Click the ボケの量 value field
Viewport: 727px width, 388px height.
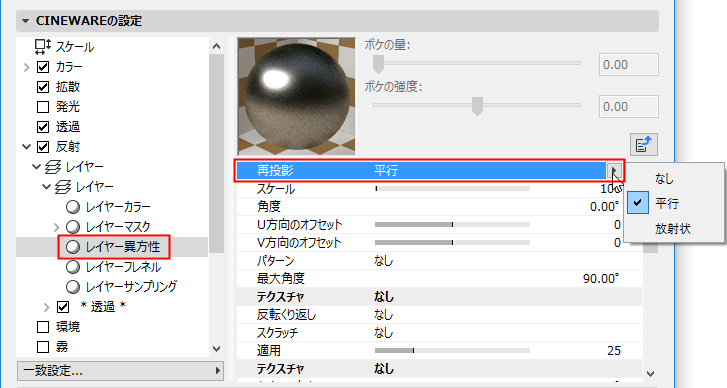coord(629,64)
